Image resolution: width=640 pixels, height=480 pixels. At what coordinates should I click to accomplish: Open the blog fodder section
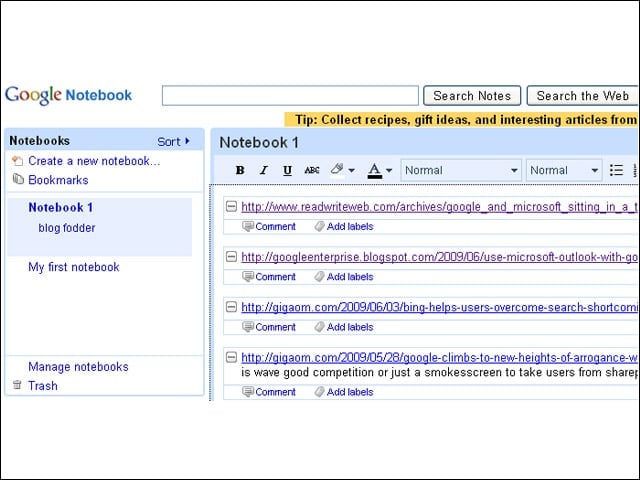click(67, 228)
